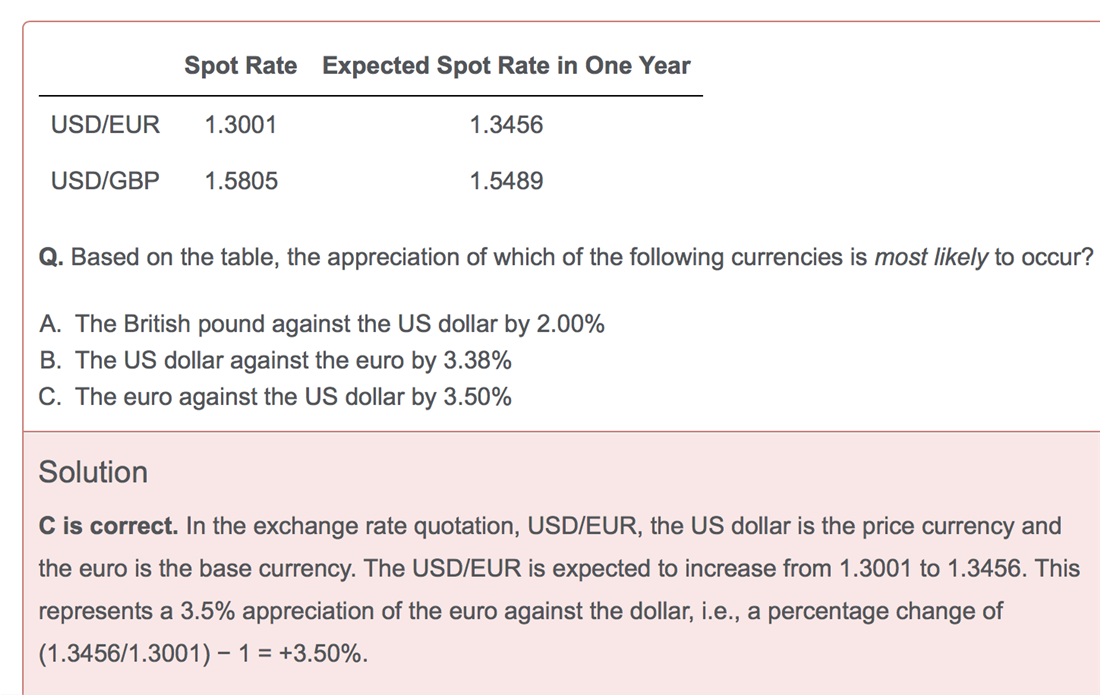Viewport: 1100px width, 695px height.
Task: Click the formula (1.3456/1.3001) − 1
Action: click(x=145, y=654)
